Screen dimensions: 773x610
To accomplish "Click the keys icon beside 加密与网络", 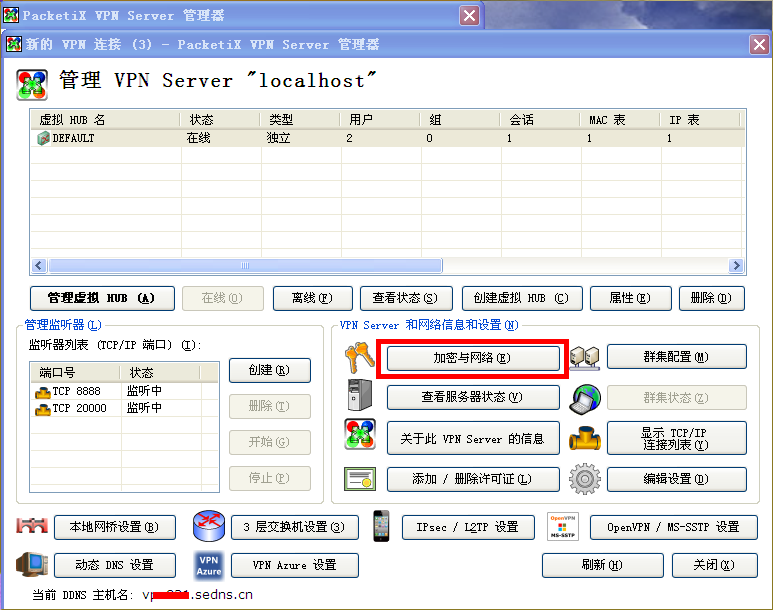I will click(359, 358).
